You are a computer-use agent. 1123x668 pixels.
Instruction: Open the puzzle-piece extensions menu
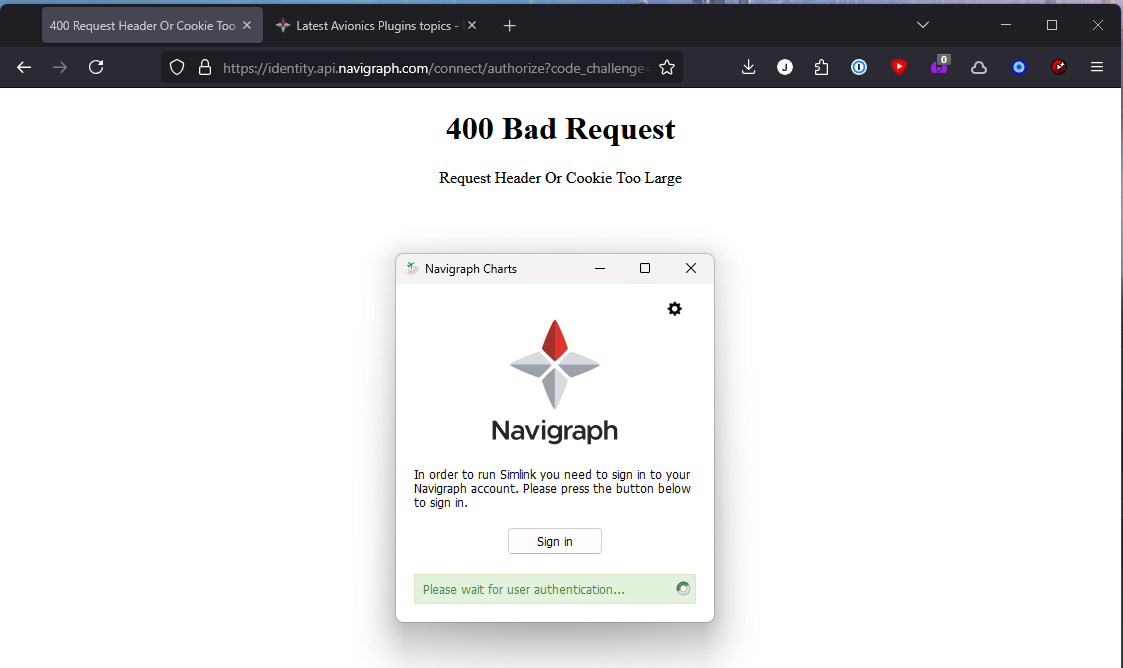coord(821,67)
